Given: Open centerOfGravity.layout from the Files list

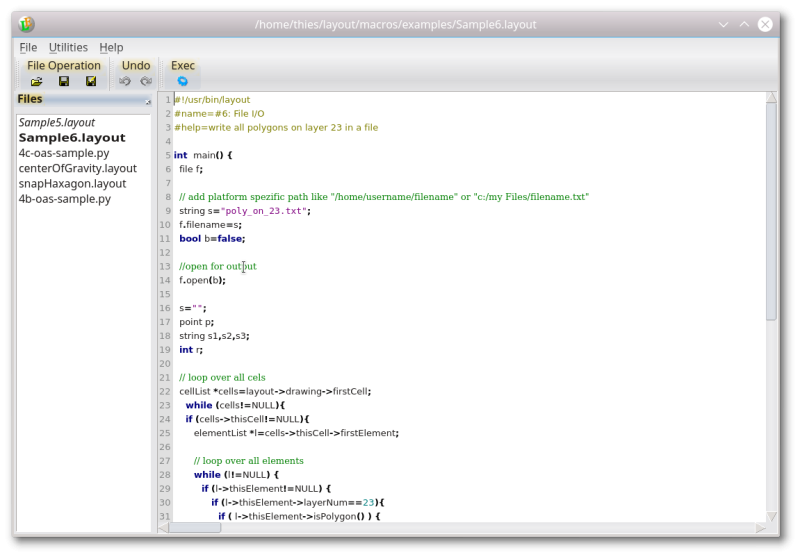Looking at the screenshot, I should pos(78,168).
